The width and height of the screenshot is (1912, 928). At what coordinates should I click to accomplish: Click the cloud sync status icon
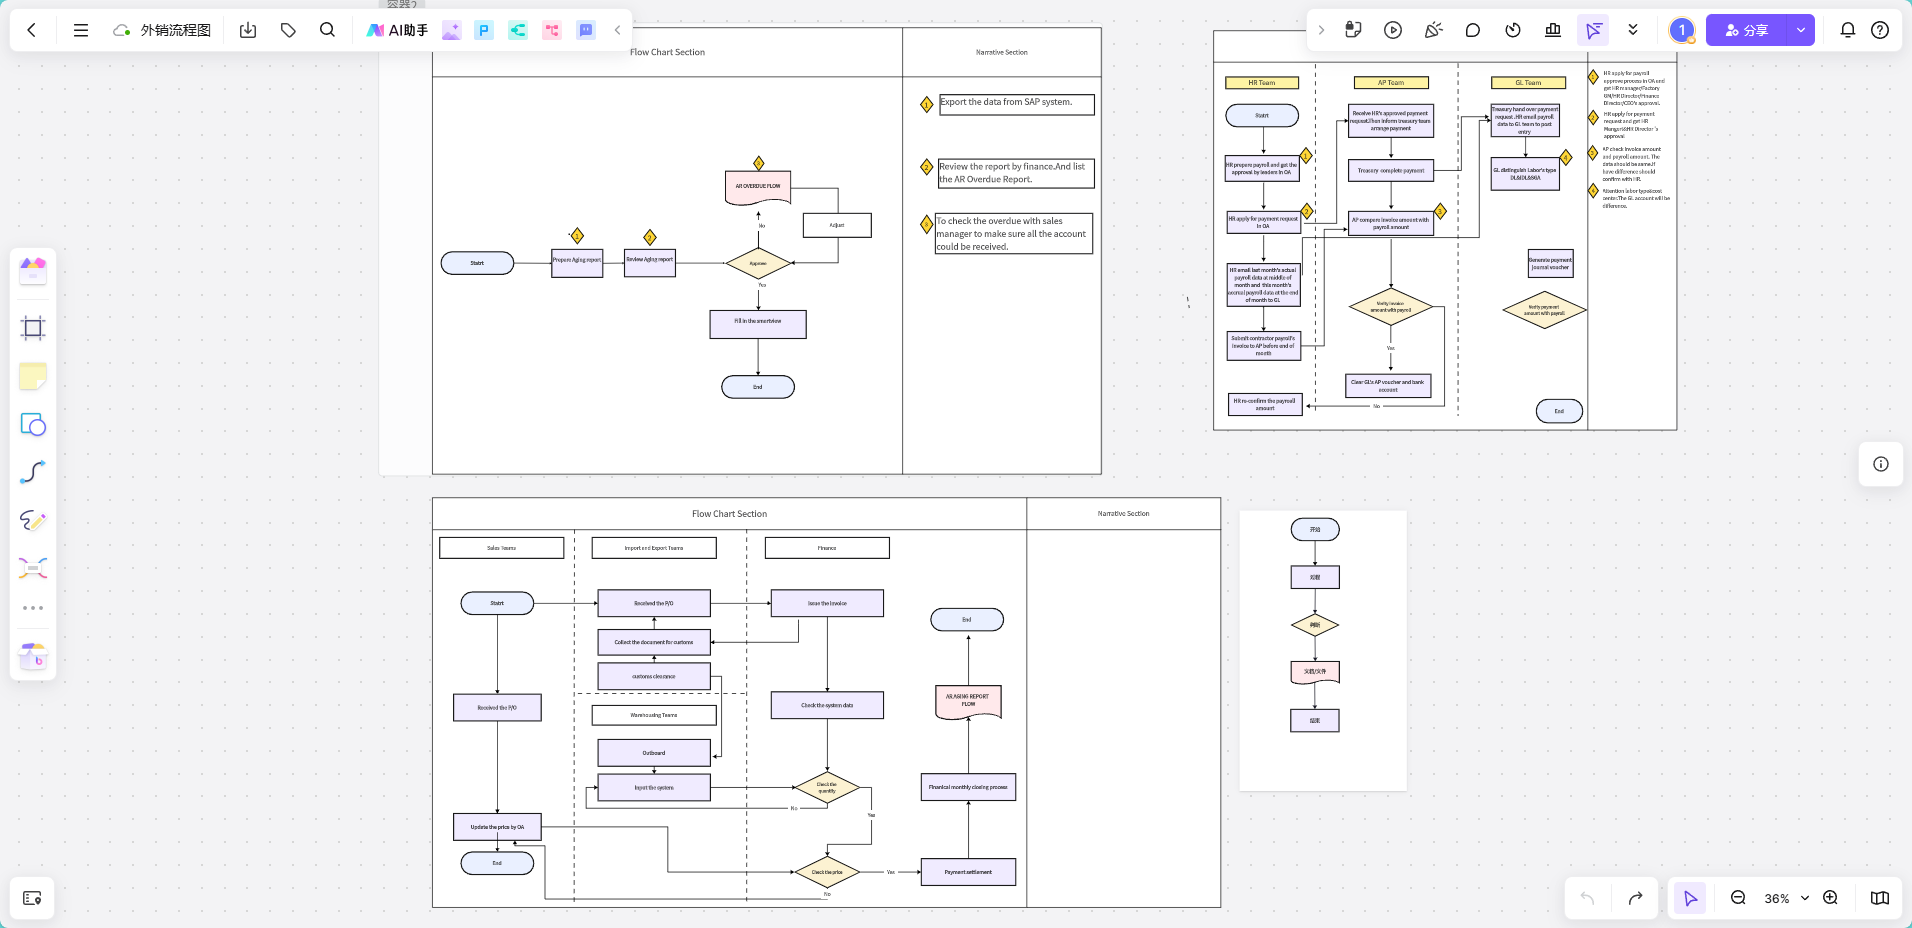(122, 30)
